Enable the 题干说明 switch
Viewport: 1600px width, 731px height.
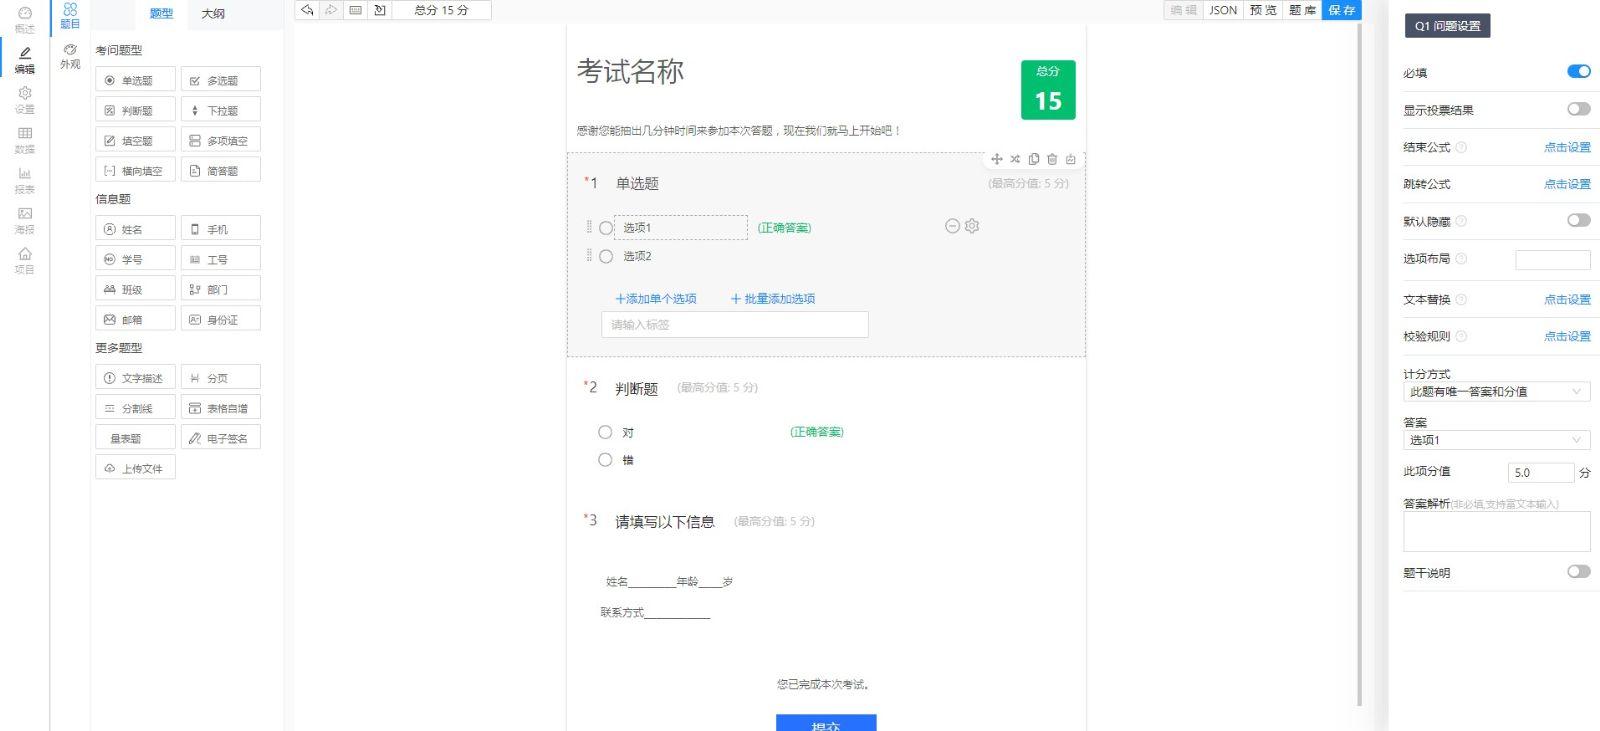pyautogui.click(x=1579, y=571)
